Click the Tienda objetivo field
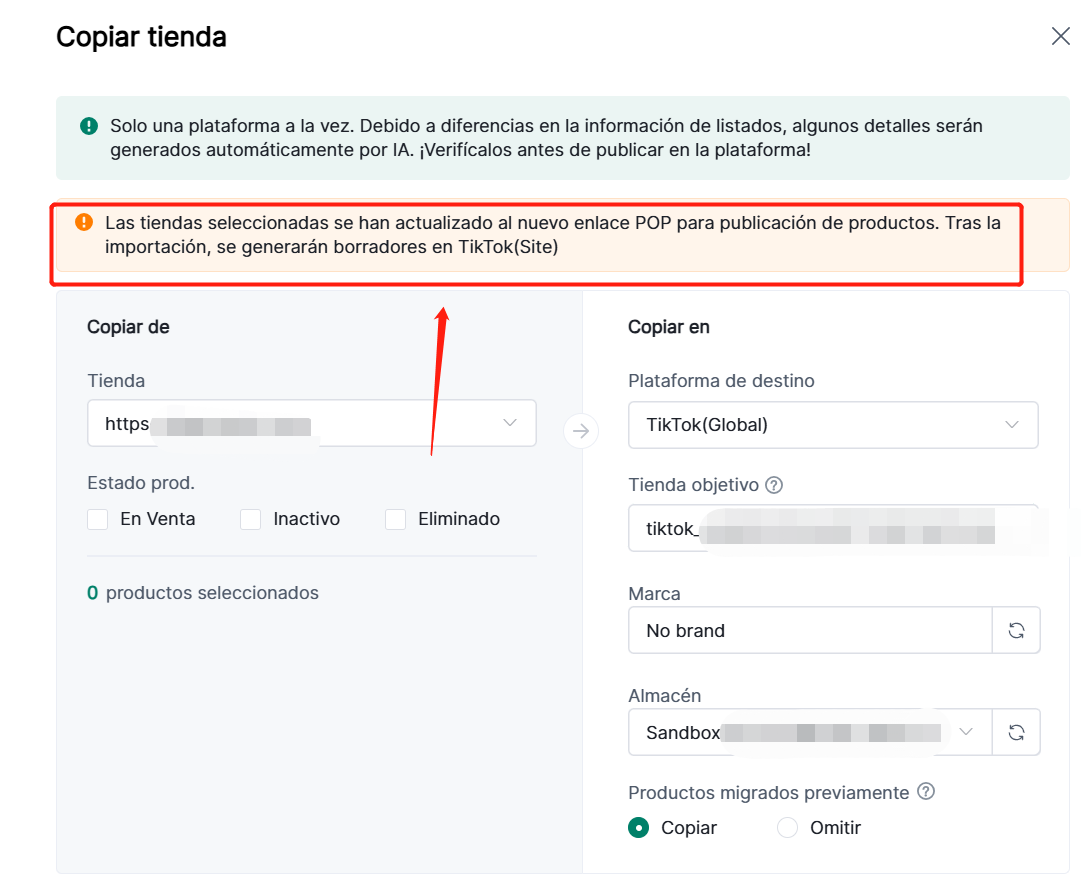 coord(832,529)
